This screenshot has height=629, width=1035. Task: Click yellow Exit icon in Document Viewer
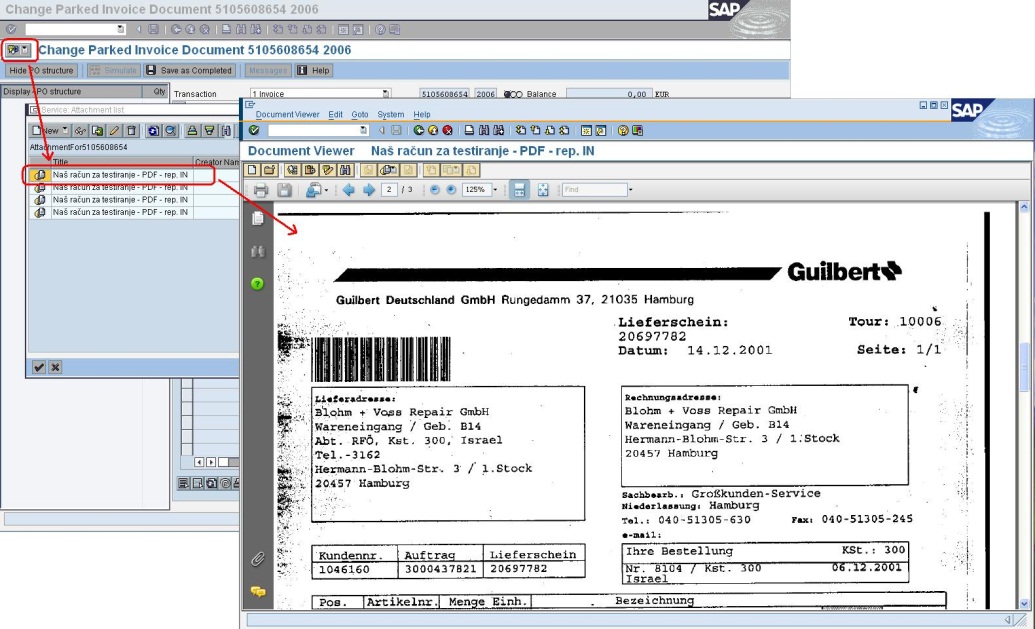(x=433, y=131)
